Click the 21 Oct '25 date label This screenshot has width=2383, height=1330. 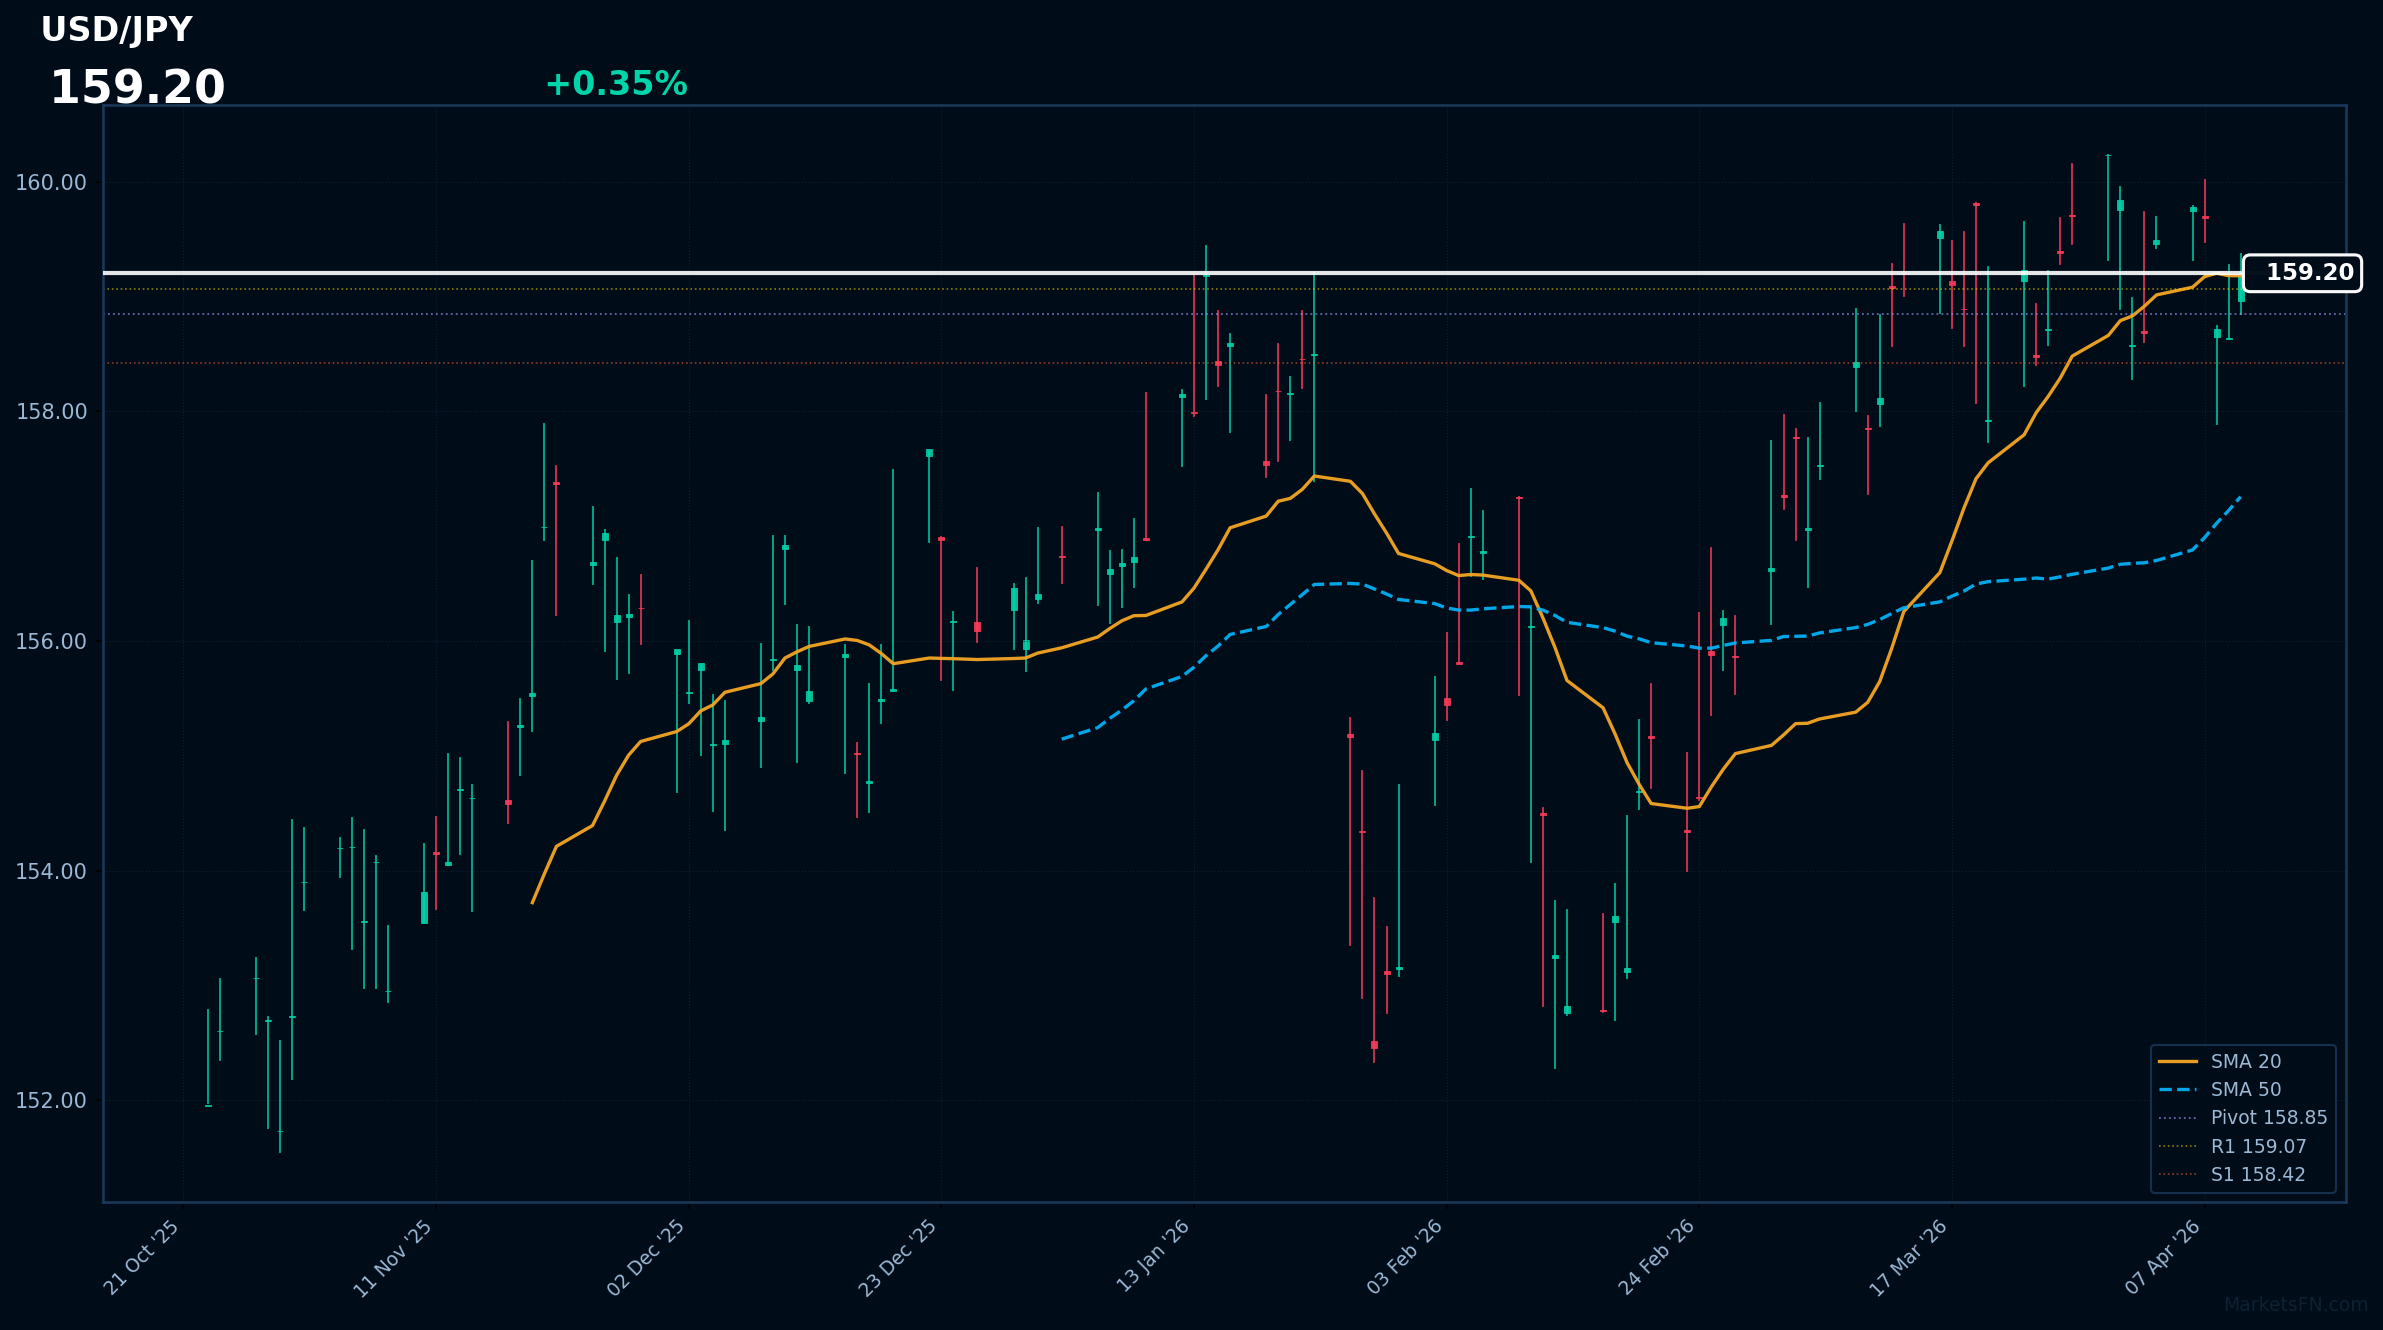(142, 1257)
